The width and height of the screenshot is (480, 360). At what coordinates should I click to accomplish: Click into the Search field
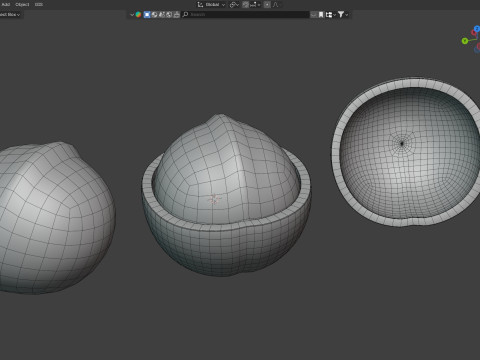pos(246,15)
